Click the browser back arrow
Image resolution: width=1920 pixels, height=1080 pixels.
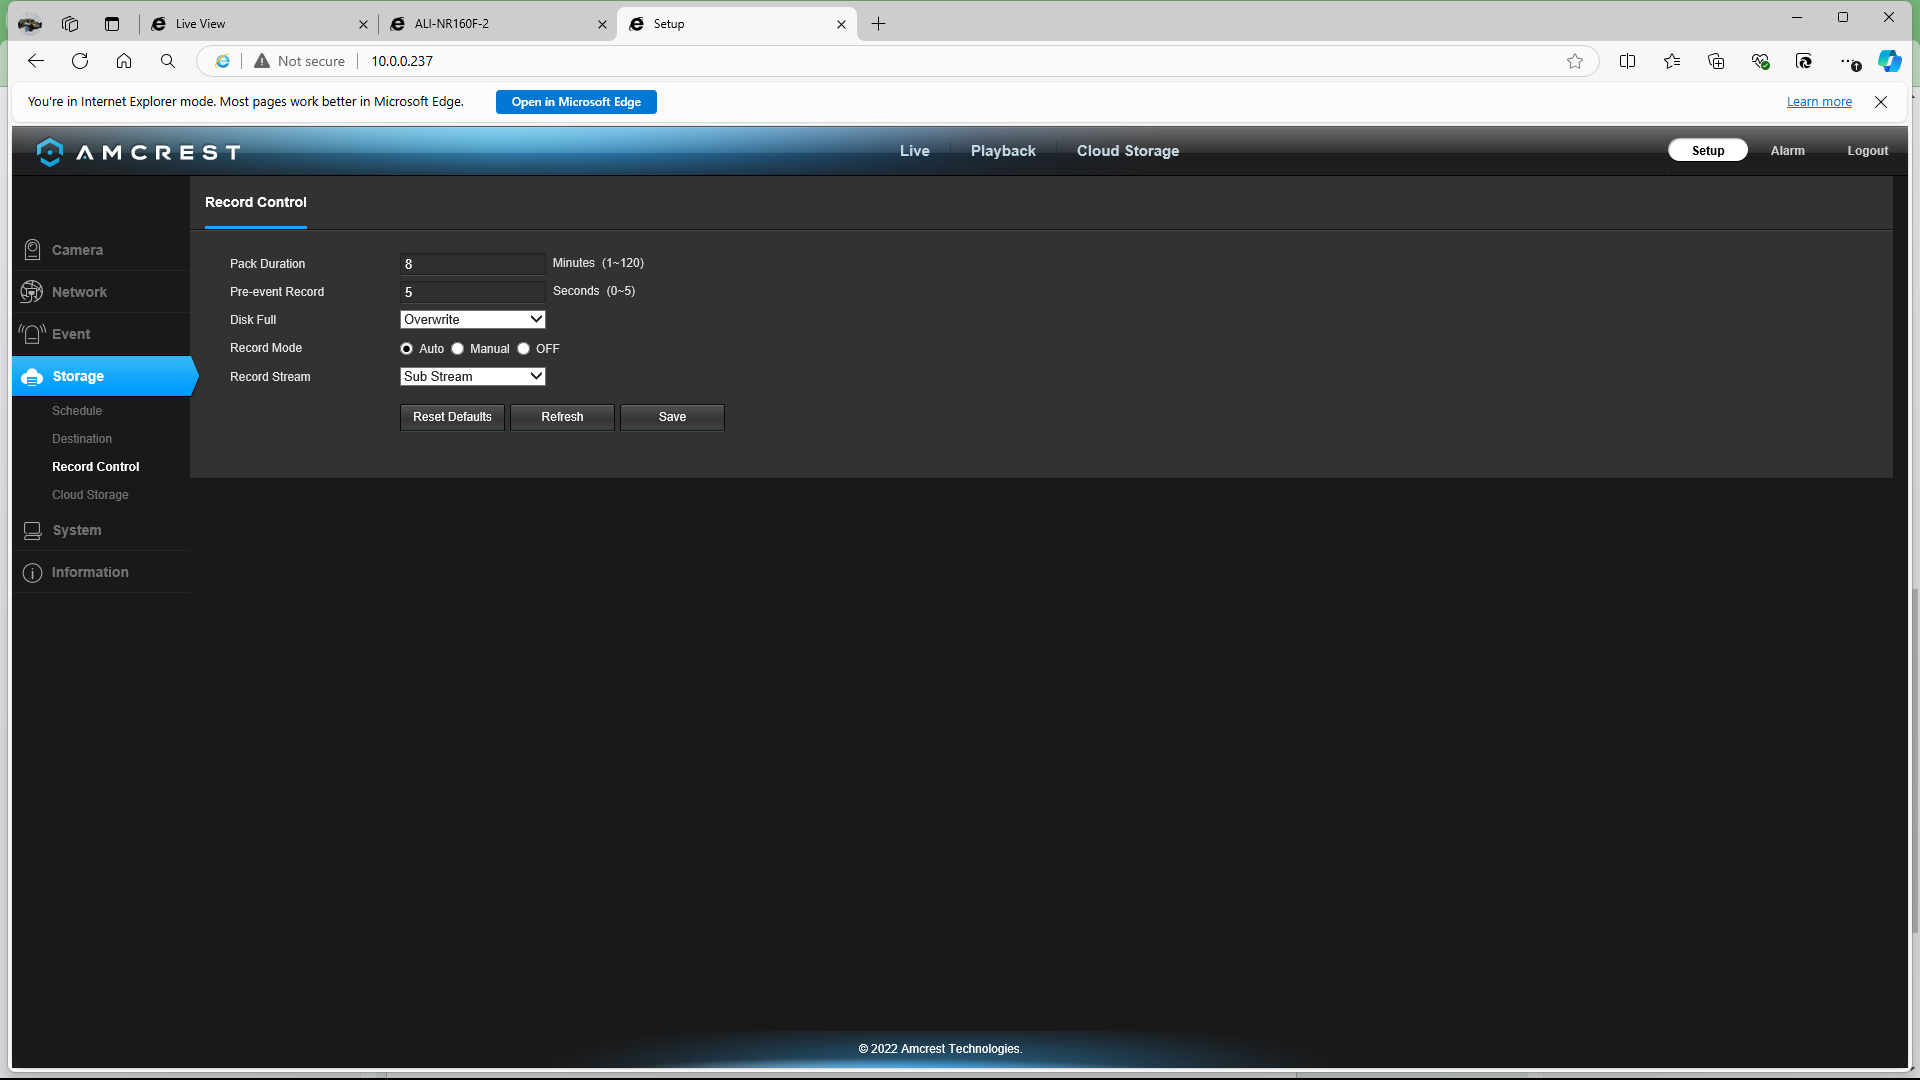click(36, 61)
